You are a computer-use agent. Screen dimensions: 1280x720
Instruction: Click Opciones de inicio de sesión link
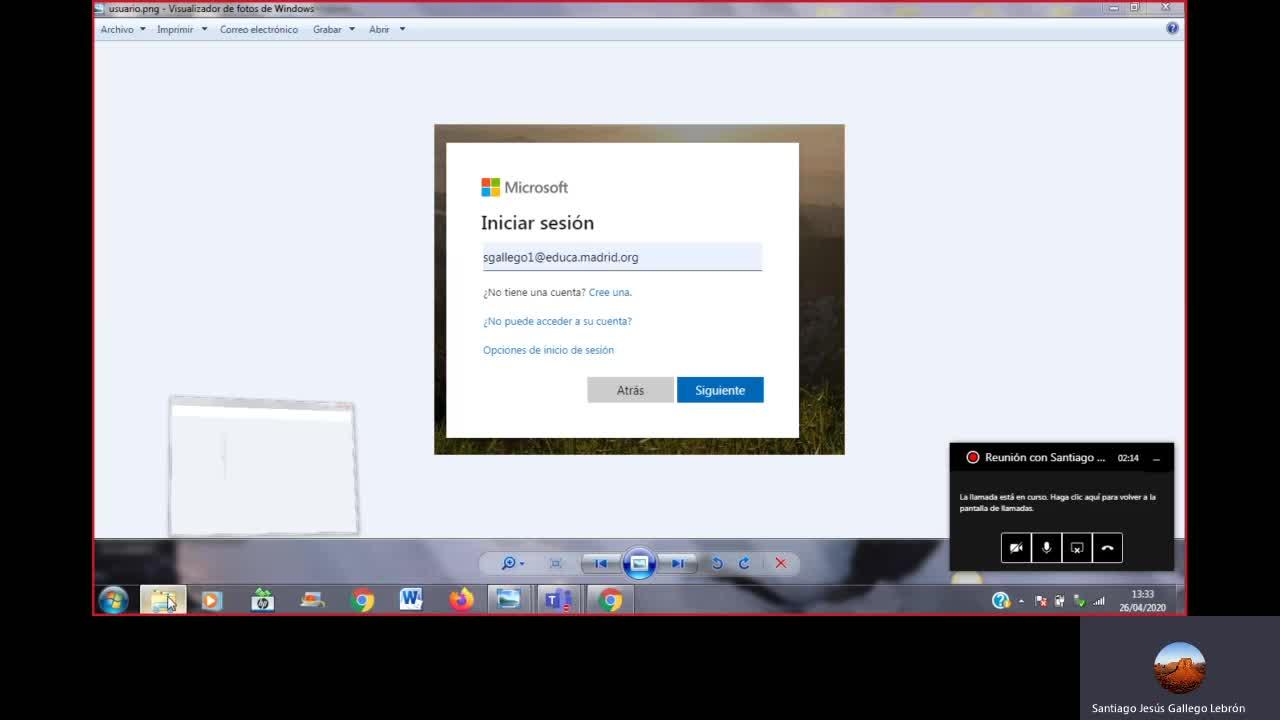pyautogui.click(x=548, y=350)
